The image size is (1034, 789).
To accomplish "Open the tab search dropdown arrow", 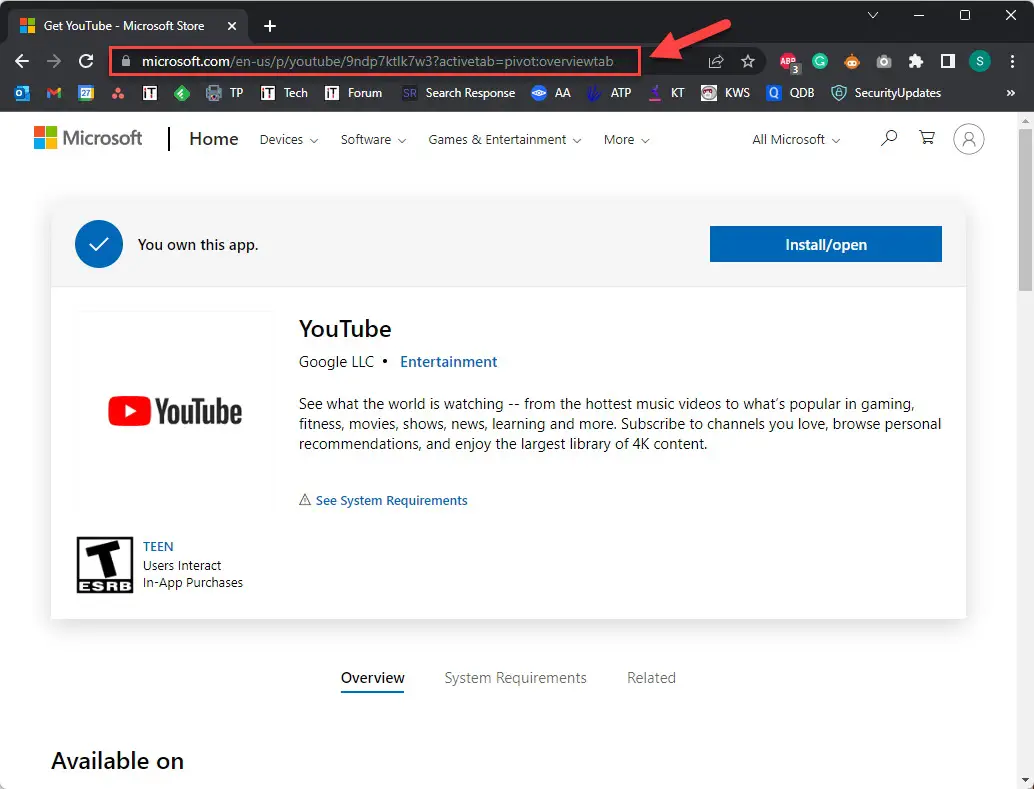I will [873, 15].
